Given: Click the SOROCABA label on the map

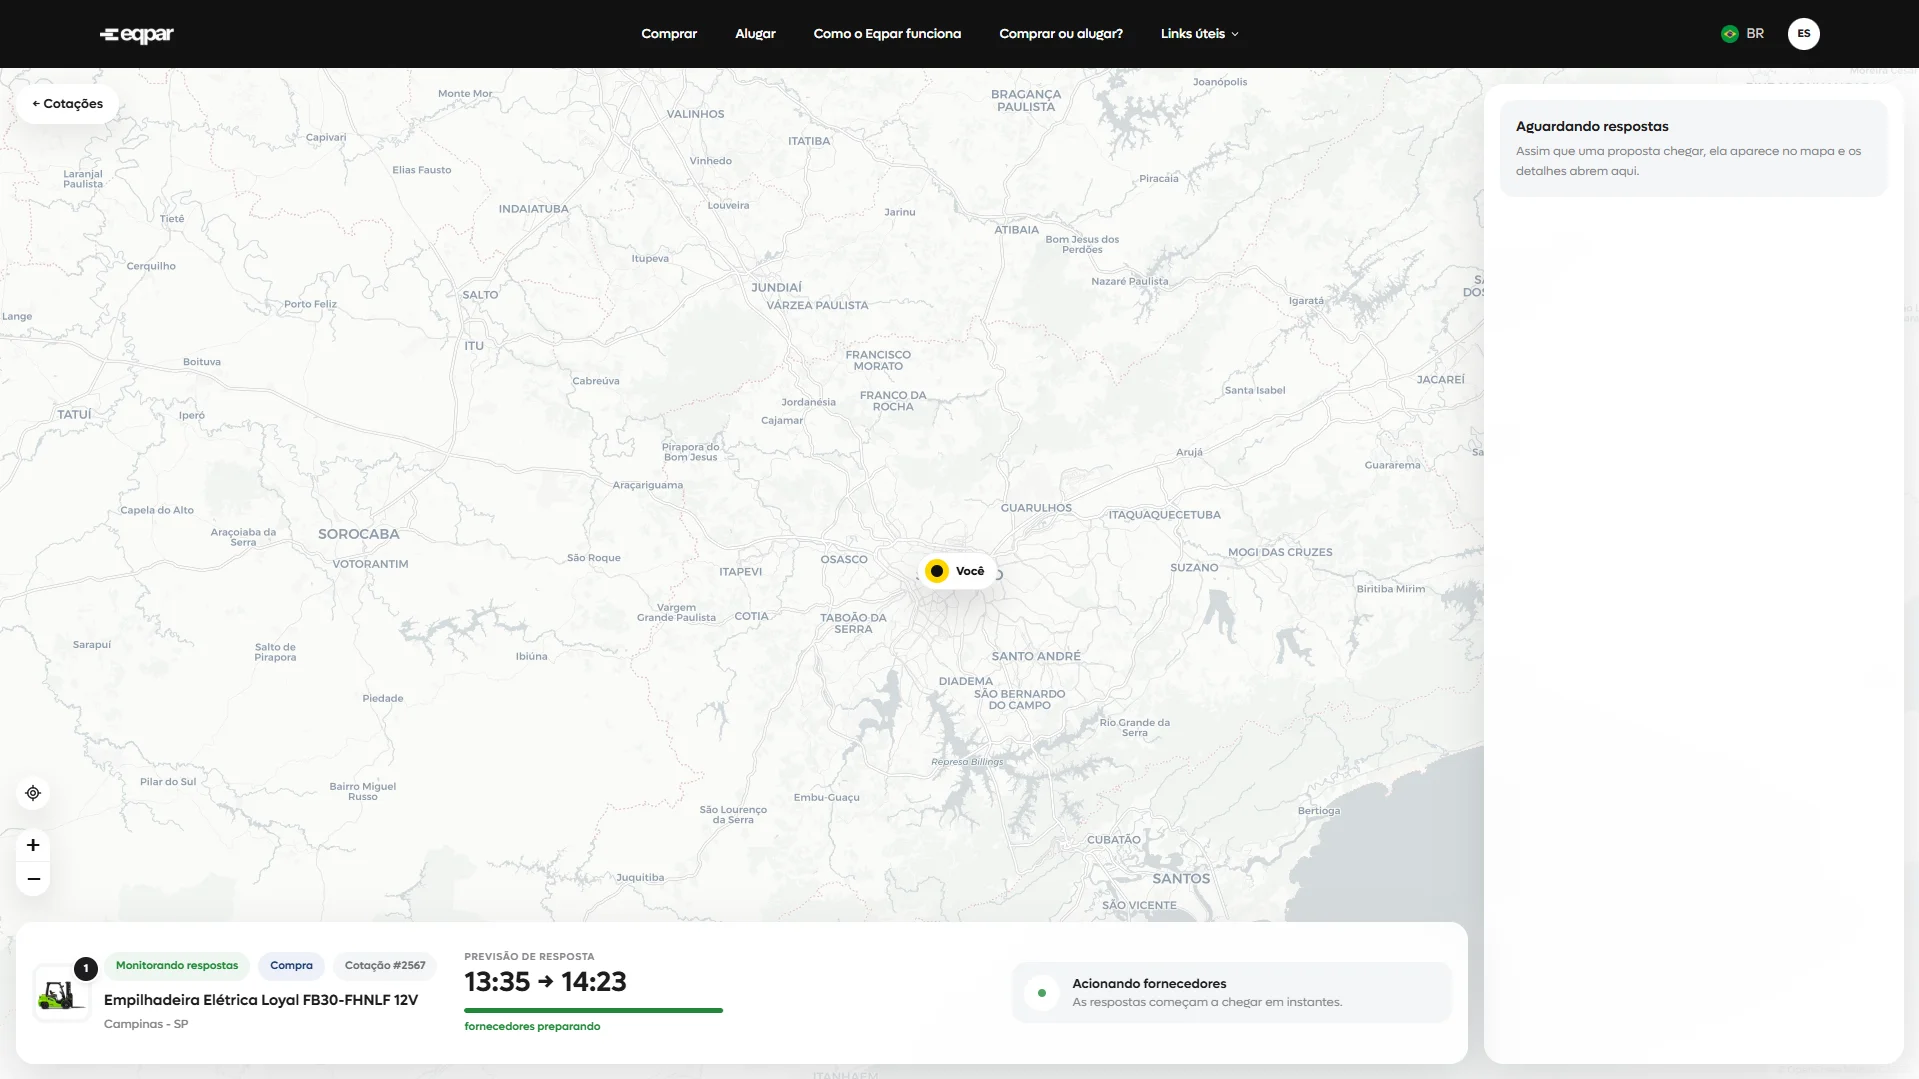Looking at the screenshot, I should click(359, 535).
